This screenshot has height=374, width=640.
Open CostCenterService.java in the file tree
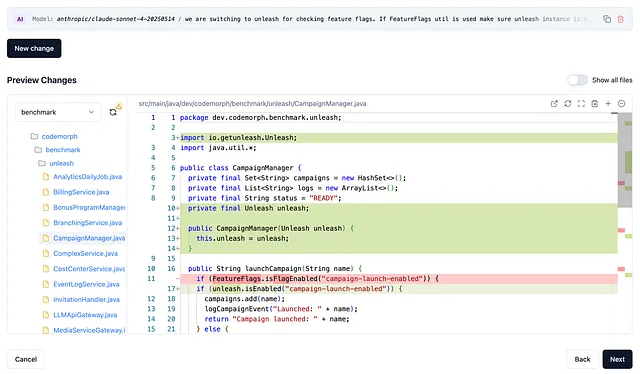(89, 269)
